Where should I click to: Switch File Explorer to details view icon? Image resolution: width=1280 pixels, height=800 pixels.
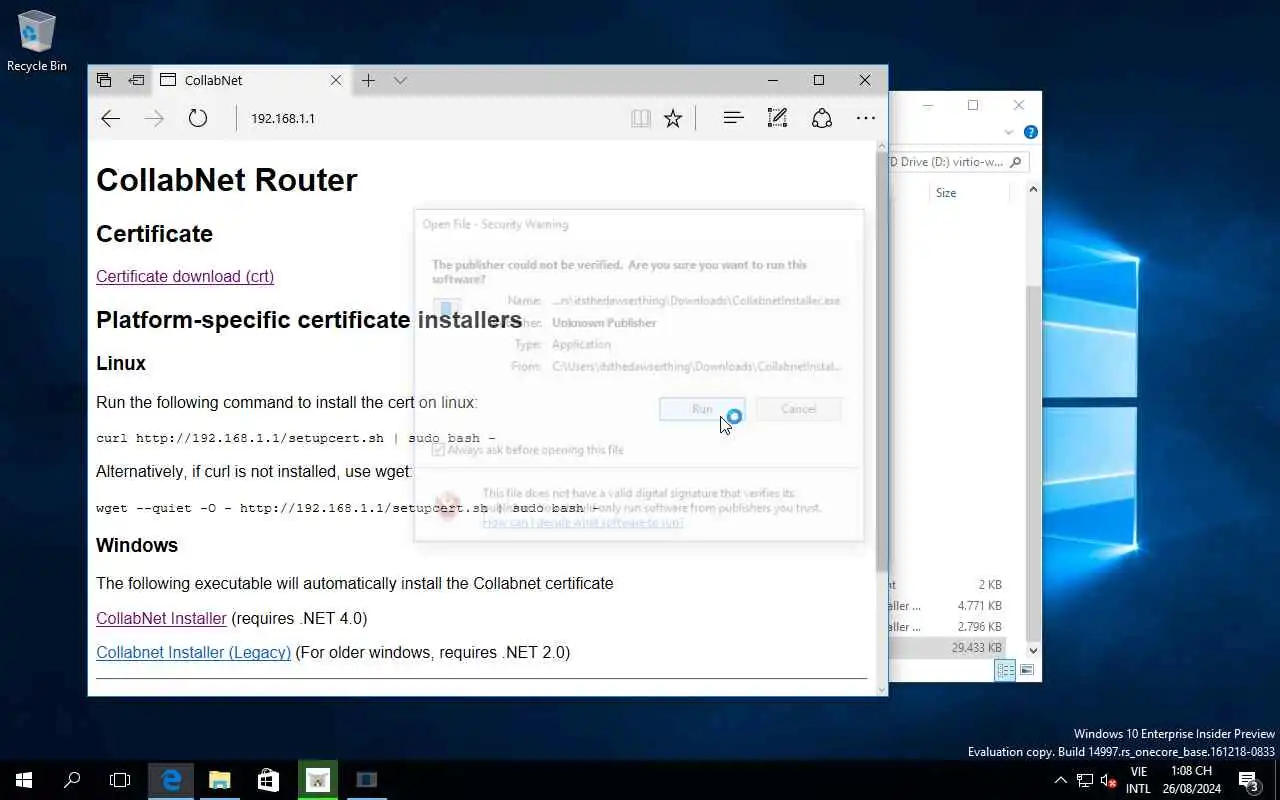click(x=1005, y=670)
